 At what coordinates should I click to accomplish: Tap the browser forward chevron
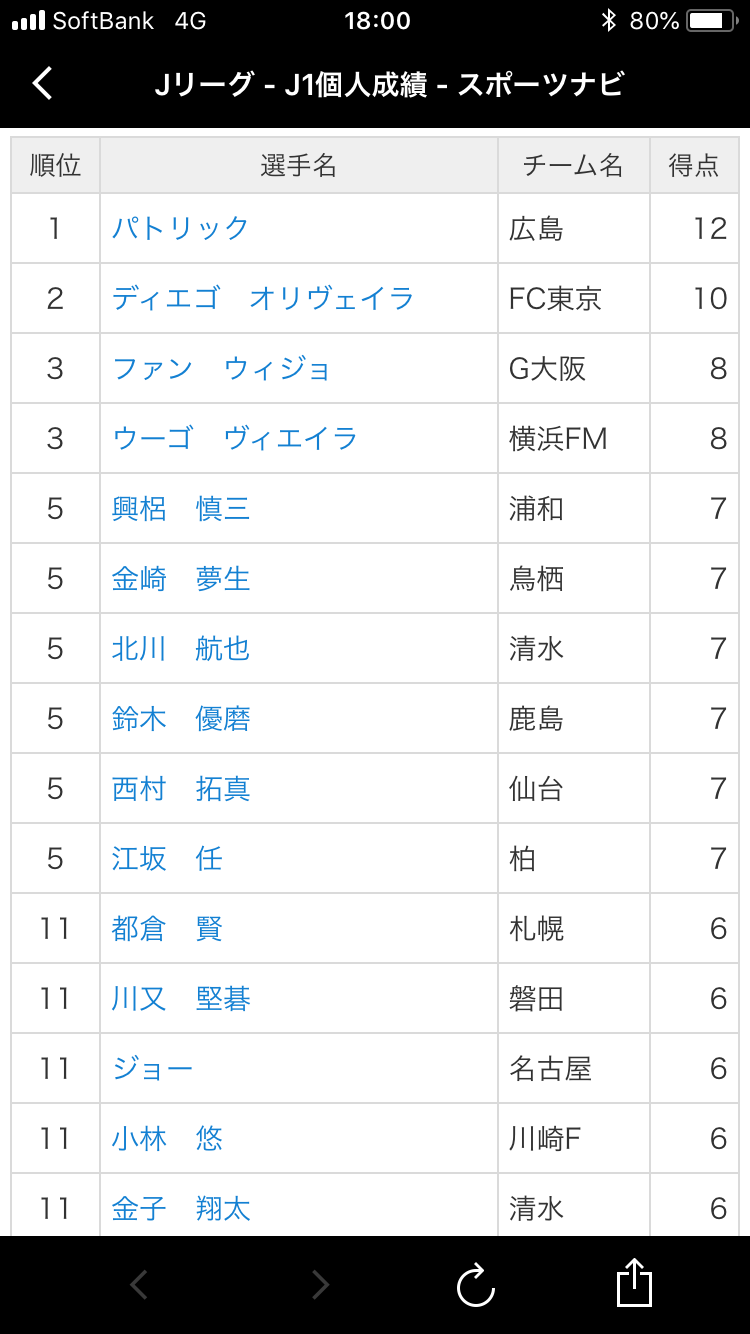click(x=320, y=1285)
